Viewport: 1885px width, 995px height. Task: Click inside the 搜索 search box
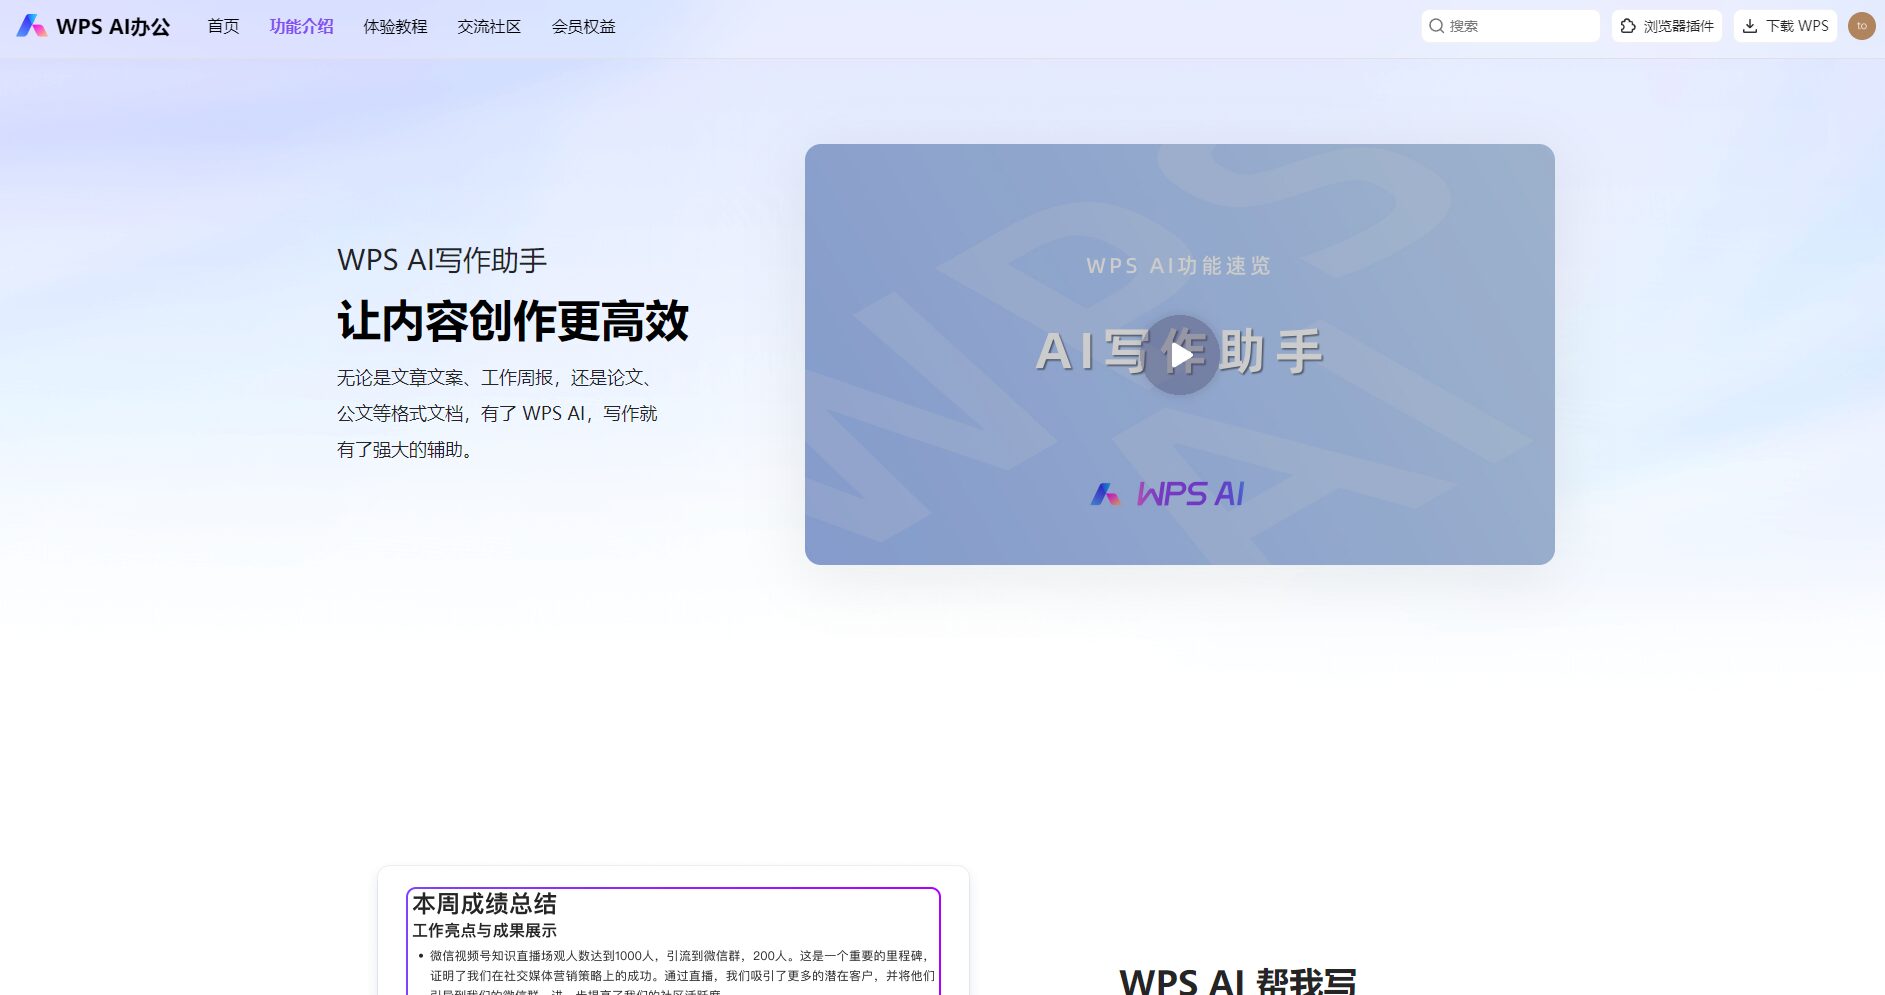point(1510,26)
